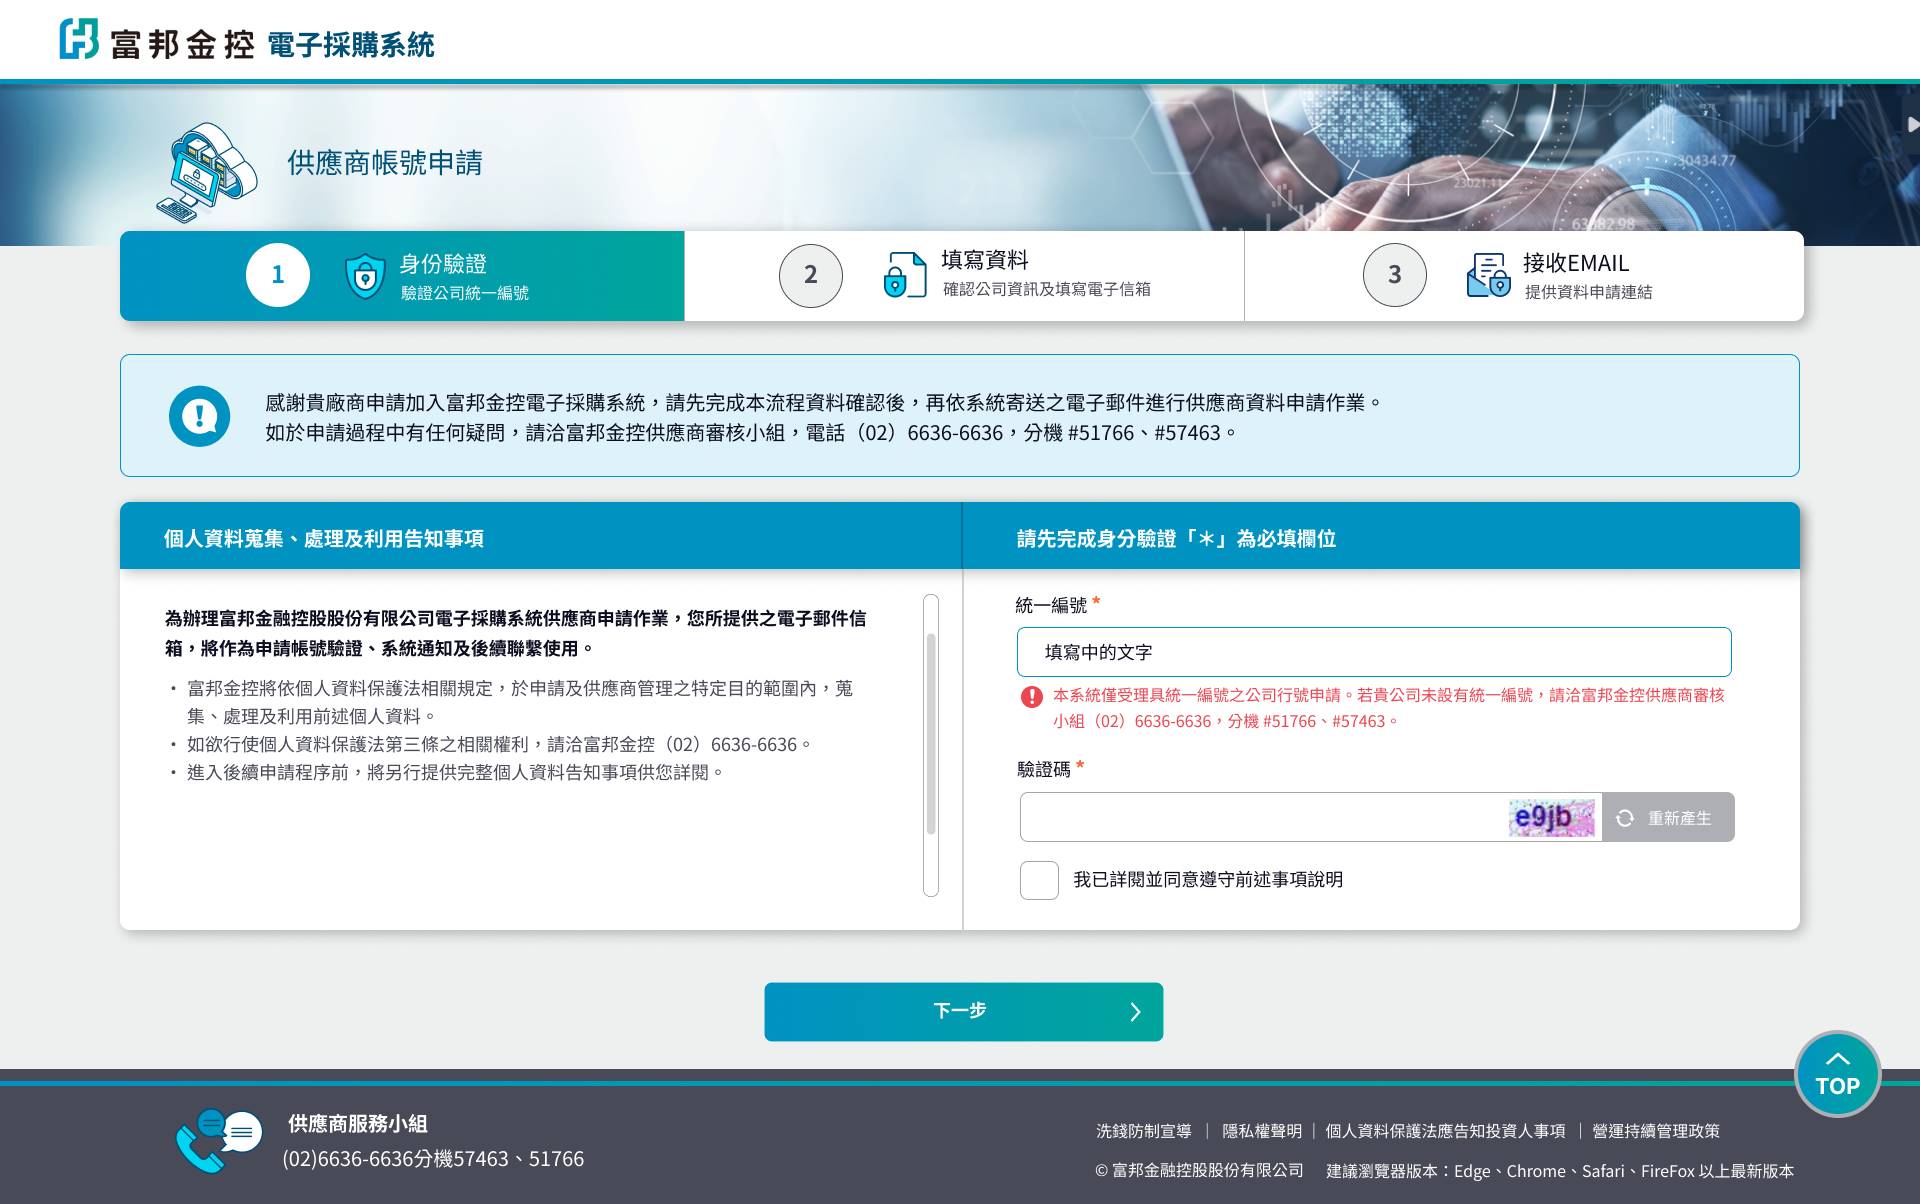This screenshot has width=1920, height=1204.
Task: Select step 1 number circle
Action: 278,275
